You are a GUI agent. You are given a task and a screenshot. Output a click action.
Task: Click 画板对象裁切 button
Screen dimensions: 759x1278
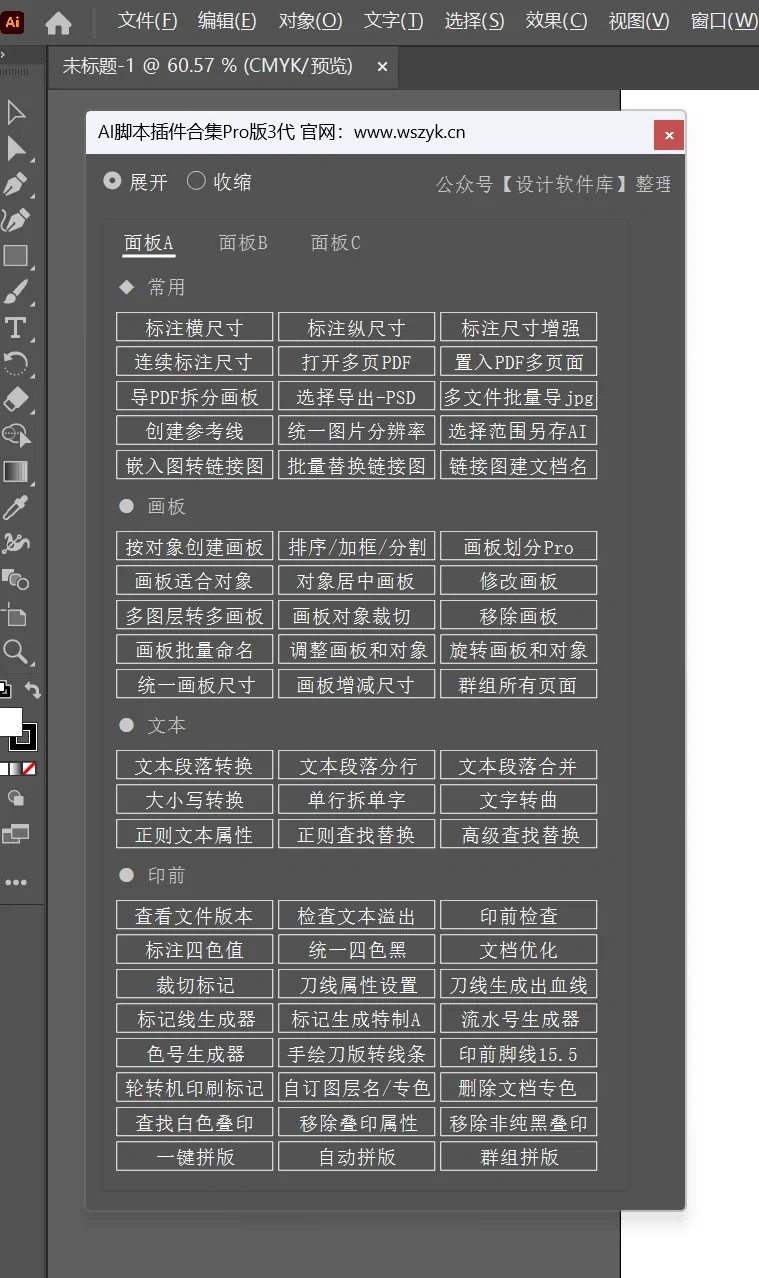357,615
